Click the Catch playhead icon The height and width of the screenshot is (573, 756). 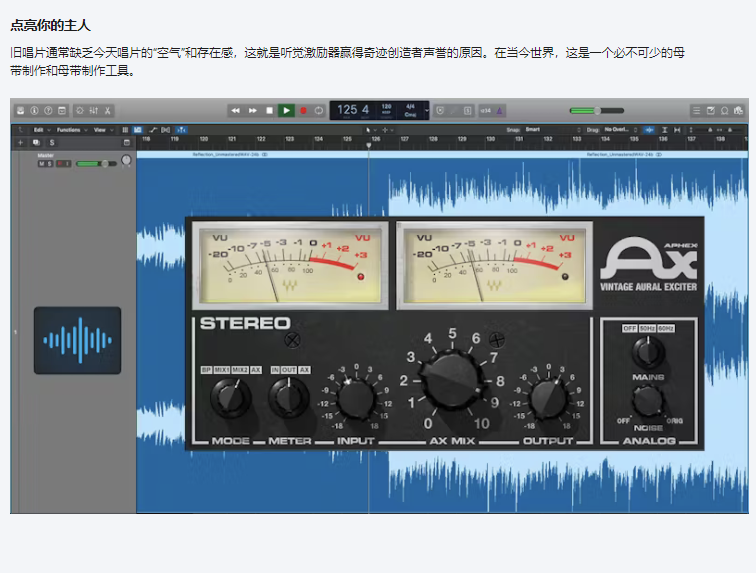tap(166, 130)
